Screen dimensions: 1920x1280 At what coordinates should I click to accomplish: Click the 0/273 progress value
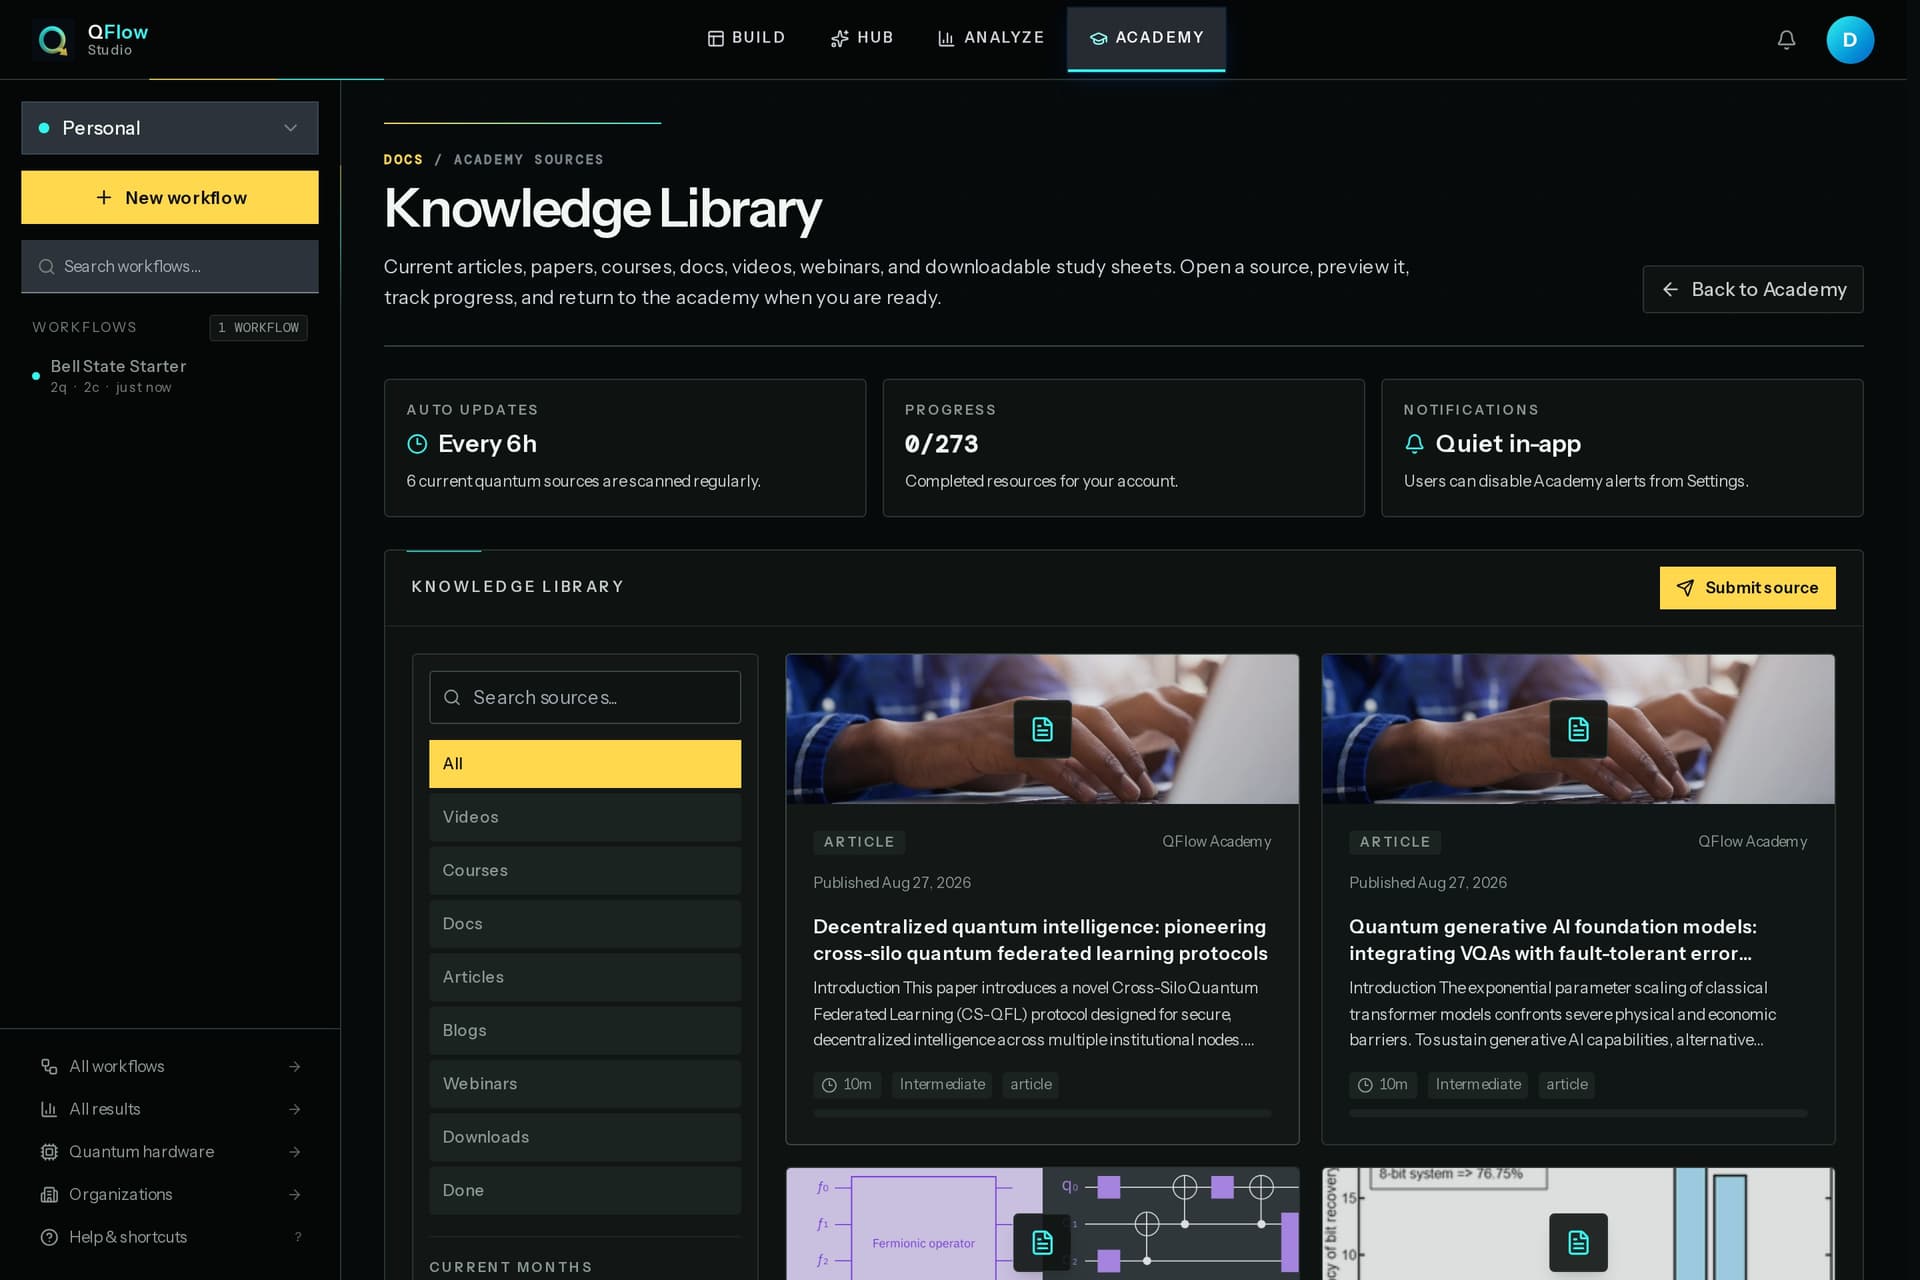(941, 444)
